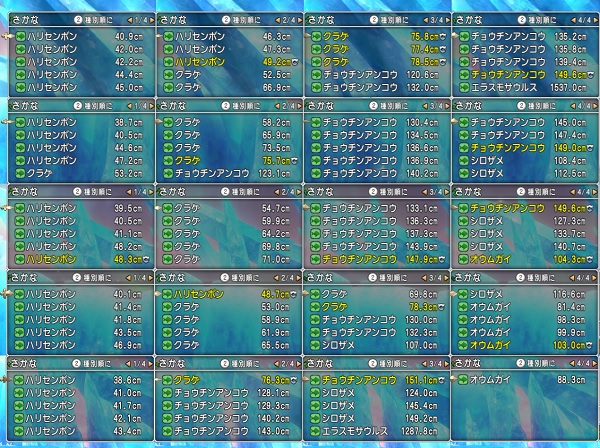Select the クラゲ 64.2cm entry

tap(228, 234)
